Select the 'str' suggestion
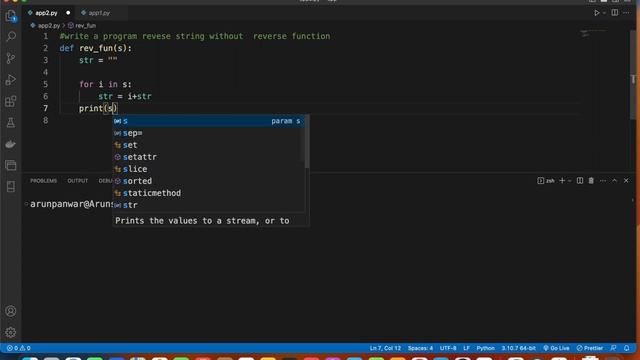Image resolution: width=640 pixels, height=360 pixels. (209, 205)
